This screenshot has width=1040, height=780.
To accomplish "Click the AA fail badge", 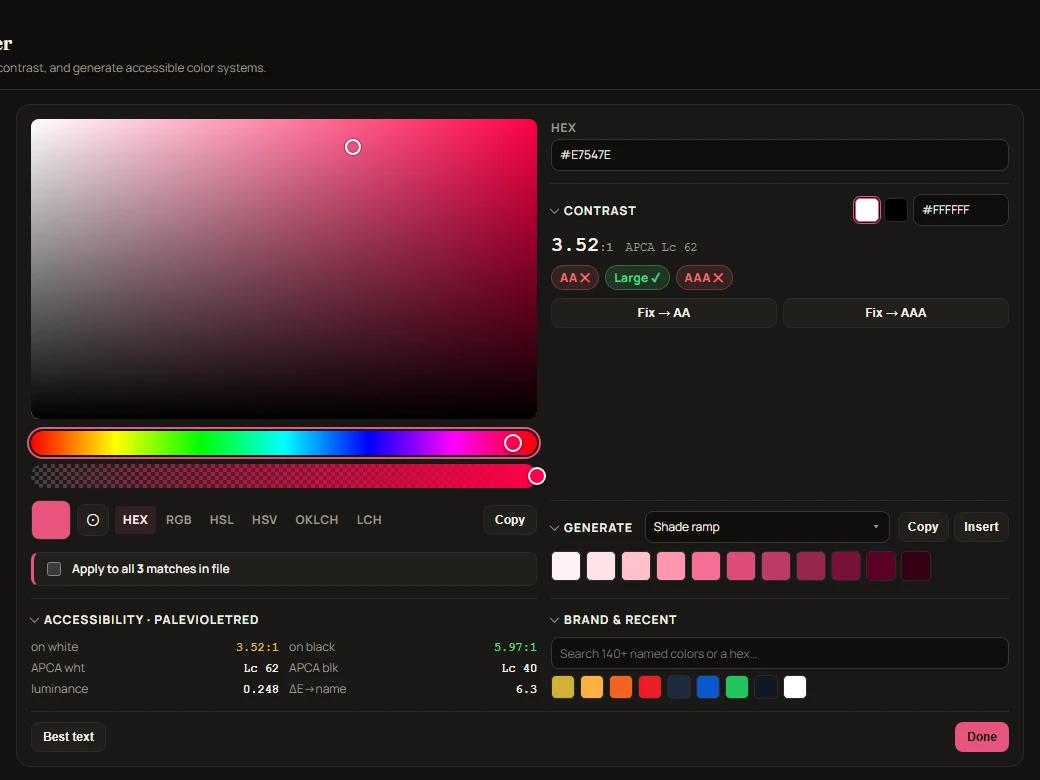I will 575,278.
